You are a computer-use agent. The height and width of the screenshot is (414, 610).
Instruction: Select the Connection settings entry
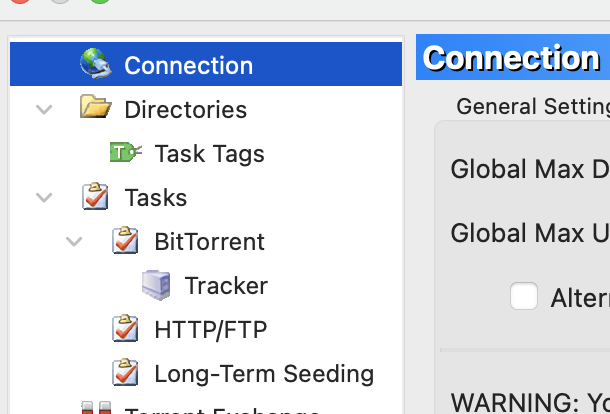click(188, 66)
